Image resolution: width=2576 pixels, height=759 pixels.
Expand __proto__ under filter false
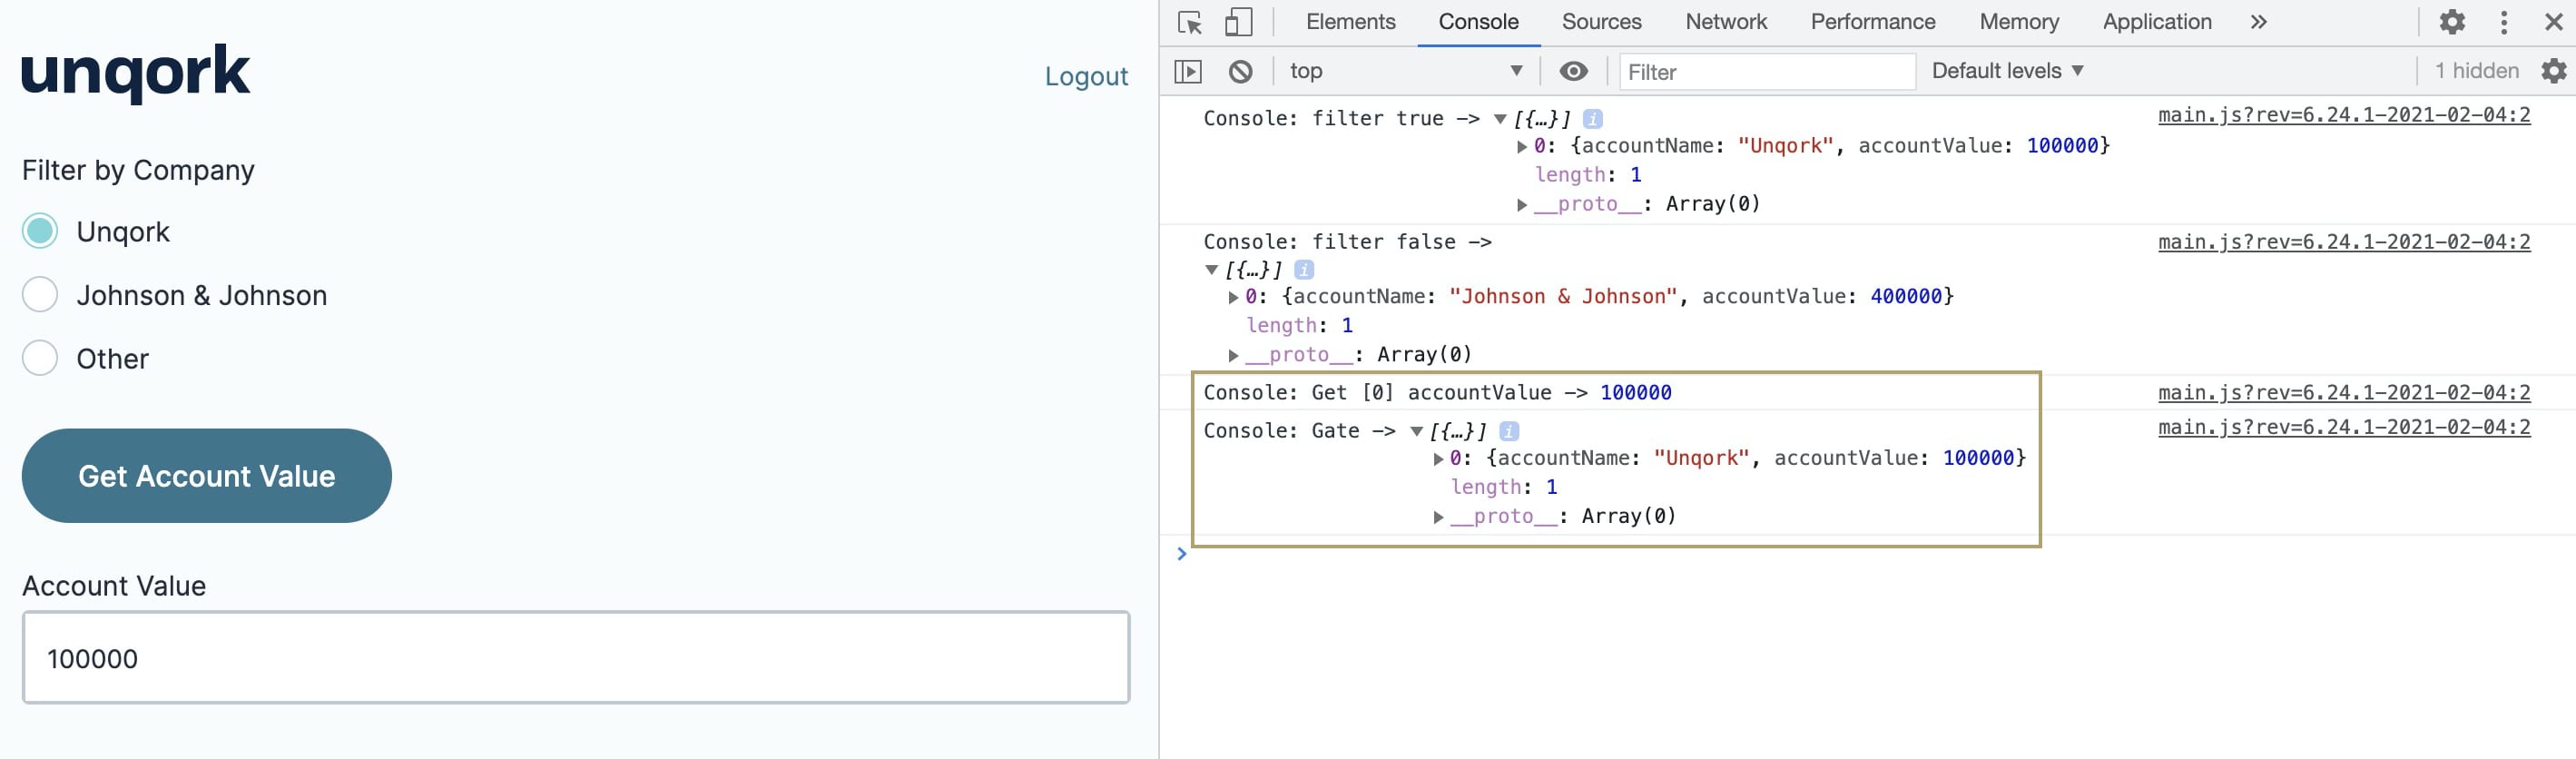[x=1233, y=355]
